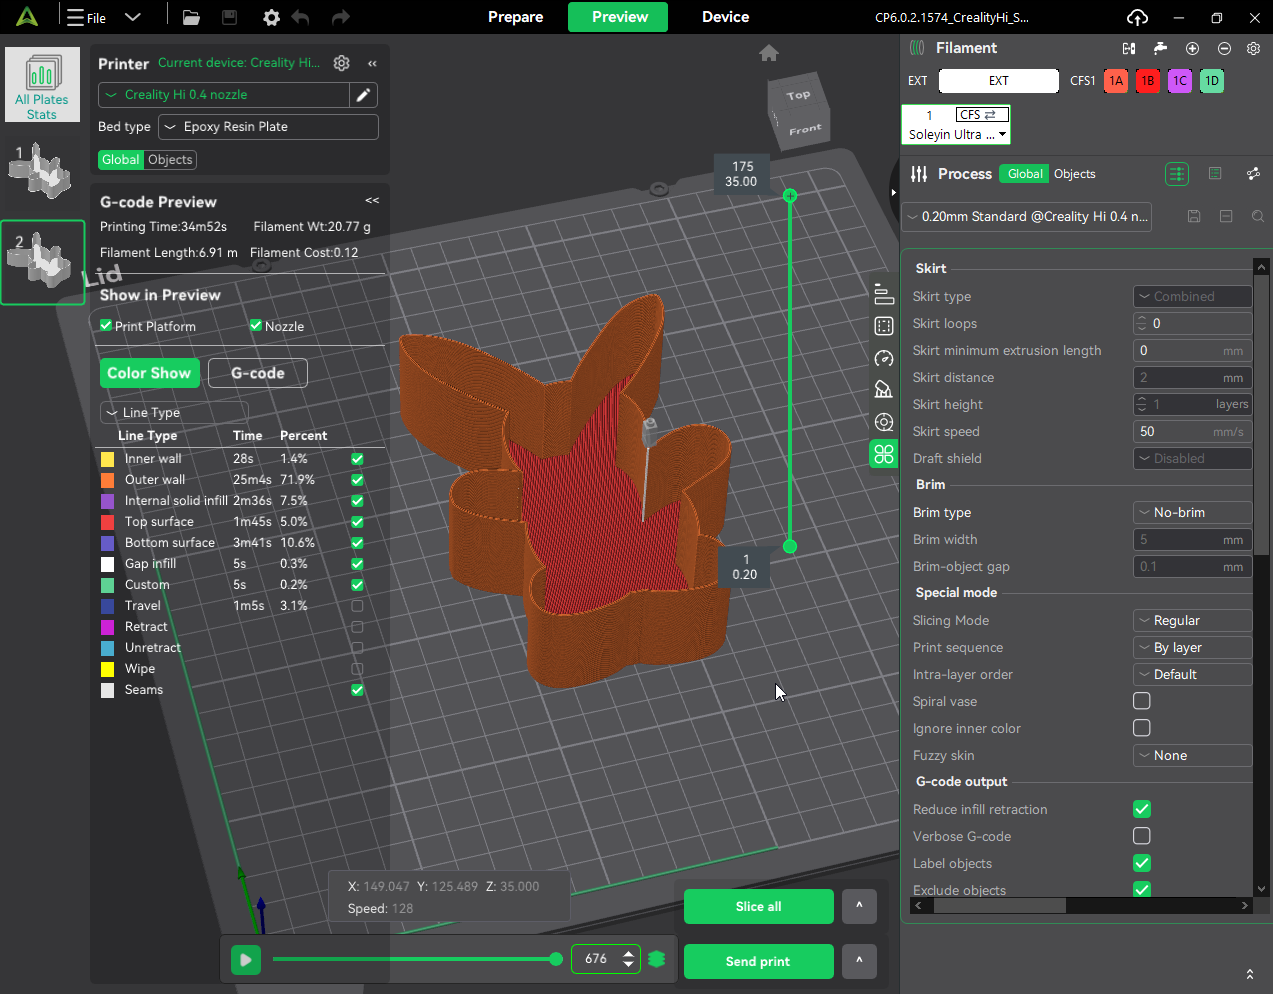Open the folder icon to load project
Screen dimensions: 1273x994
point(191,17)
